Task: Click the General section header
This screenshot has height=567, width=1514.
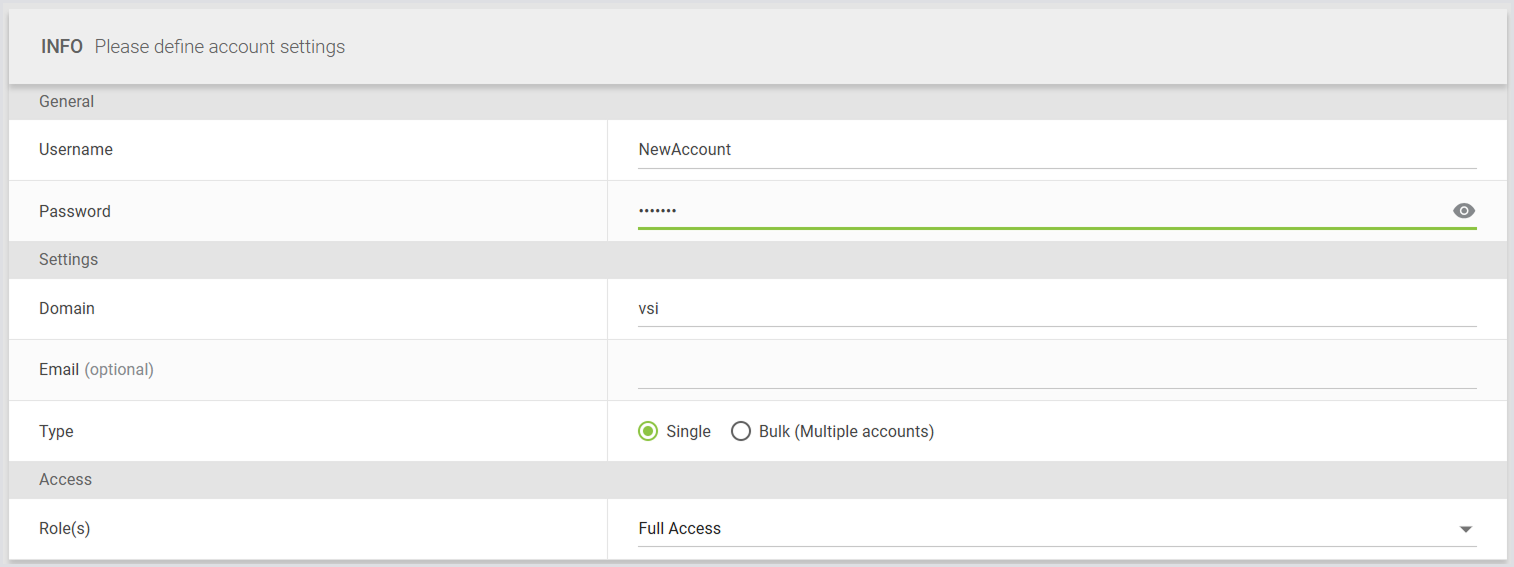Action: point(67,102)
